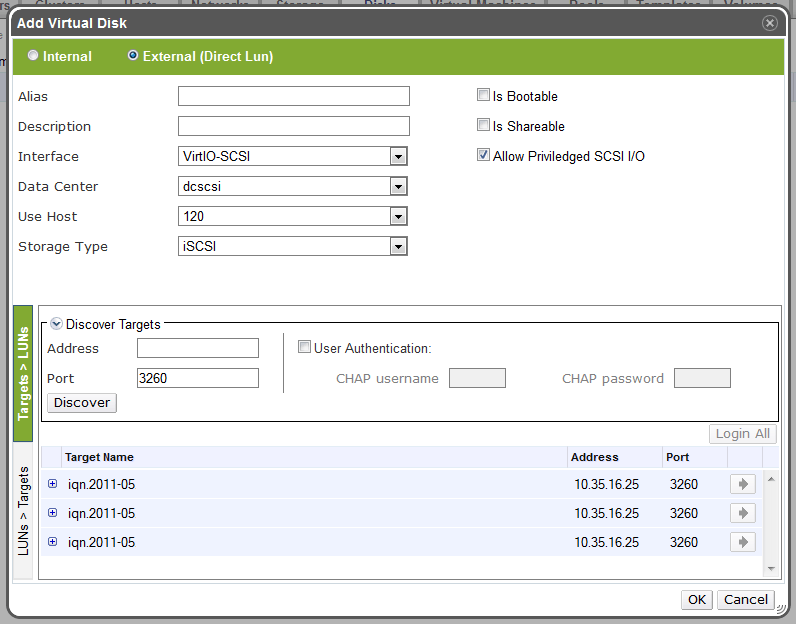Viewport: 796px width, 624px height.
Task: Uncheck Allow Priviledged SCSI I/O
Action: point(484,156)
